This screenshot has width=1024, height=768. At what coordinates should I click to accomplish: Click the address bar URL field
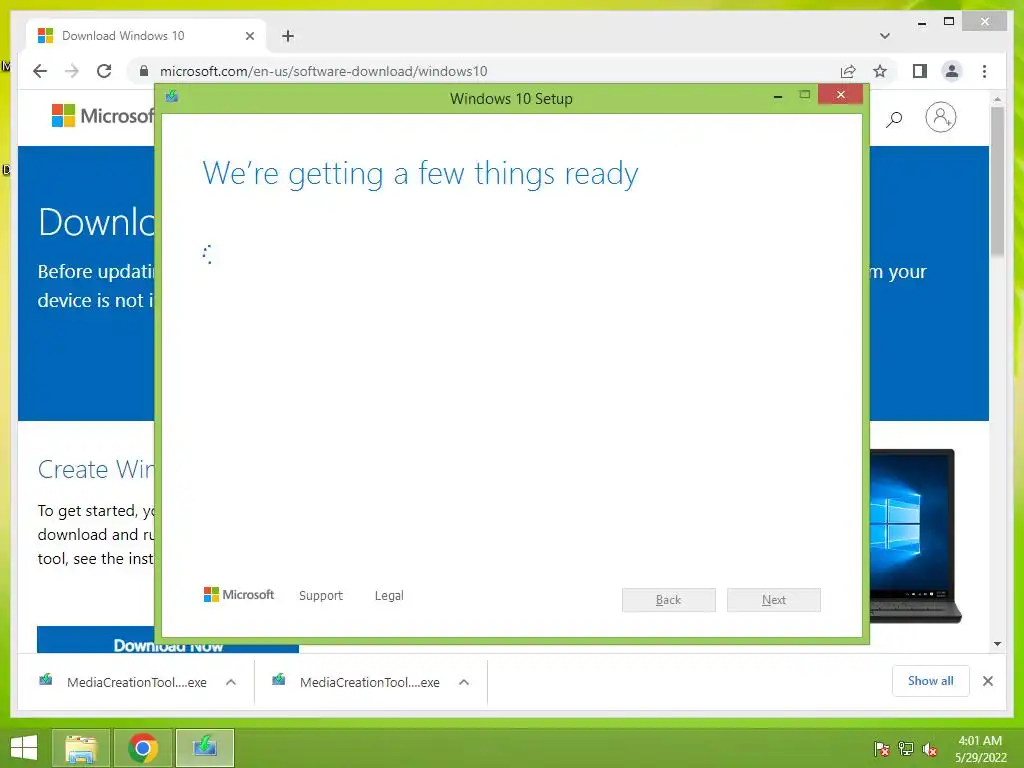point(483,71)
